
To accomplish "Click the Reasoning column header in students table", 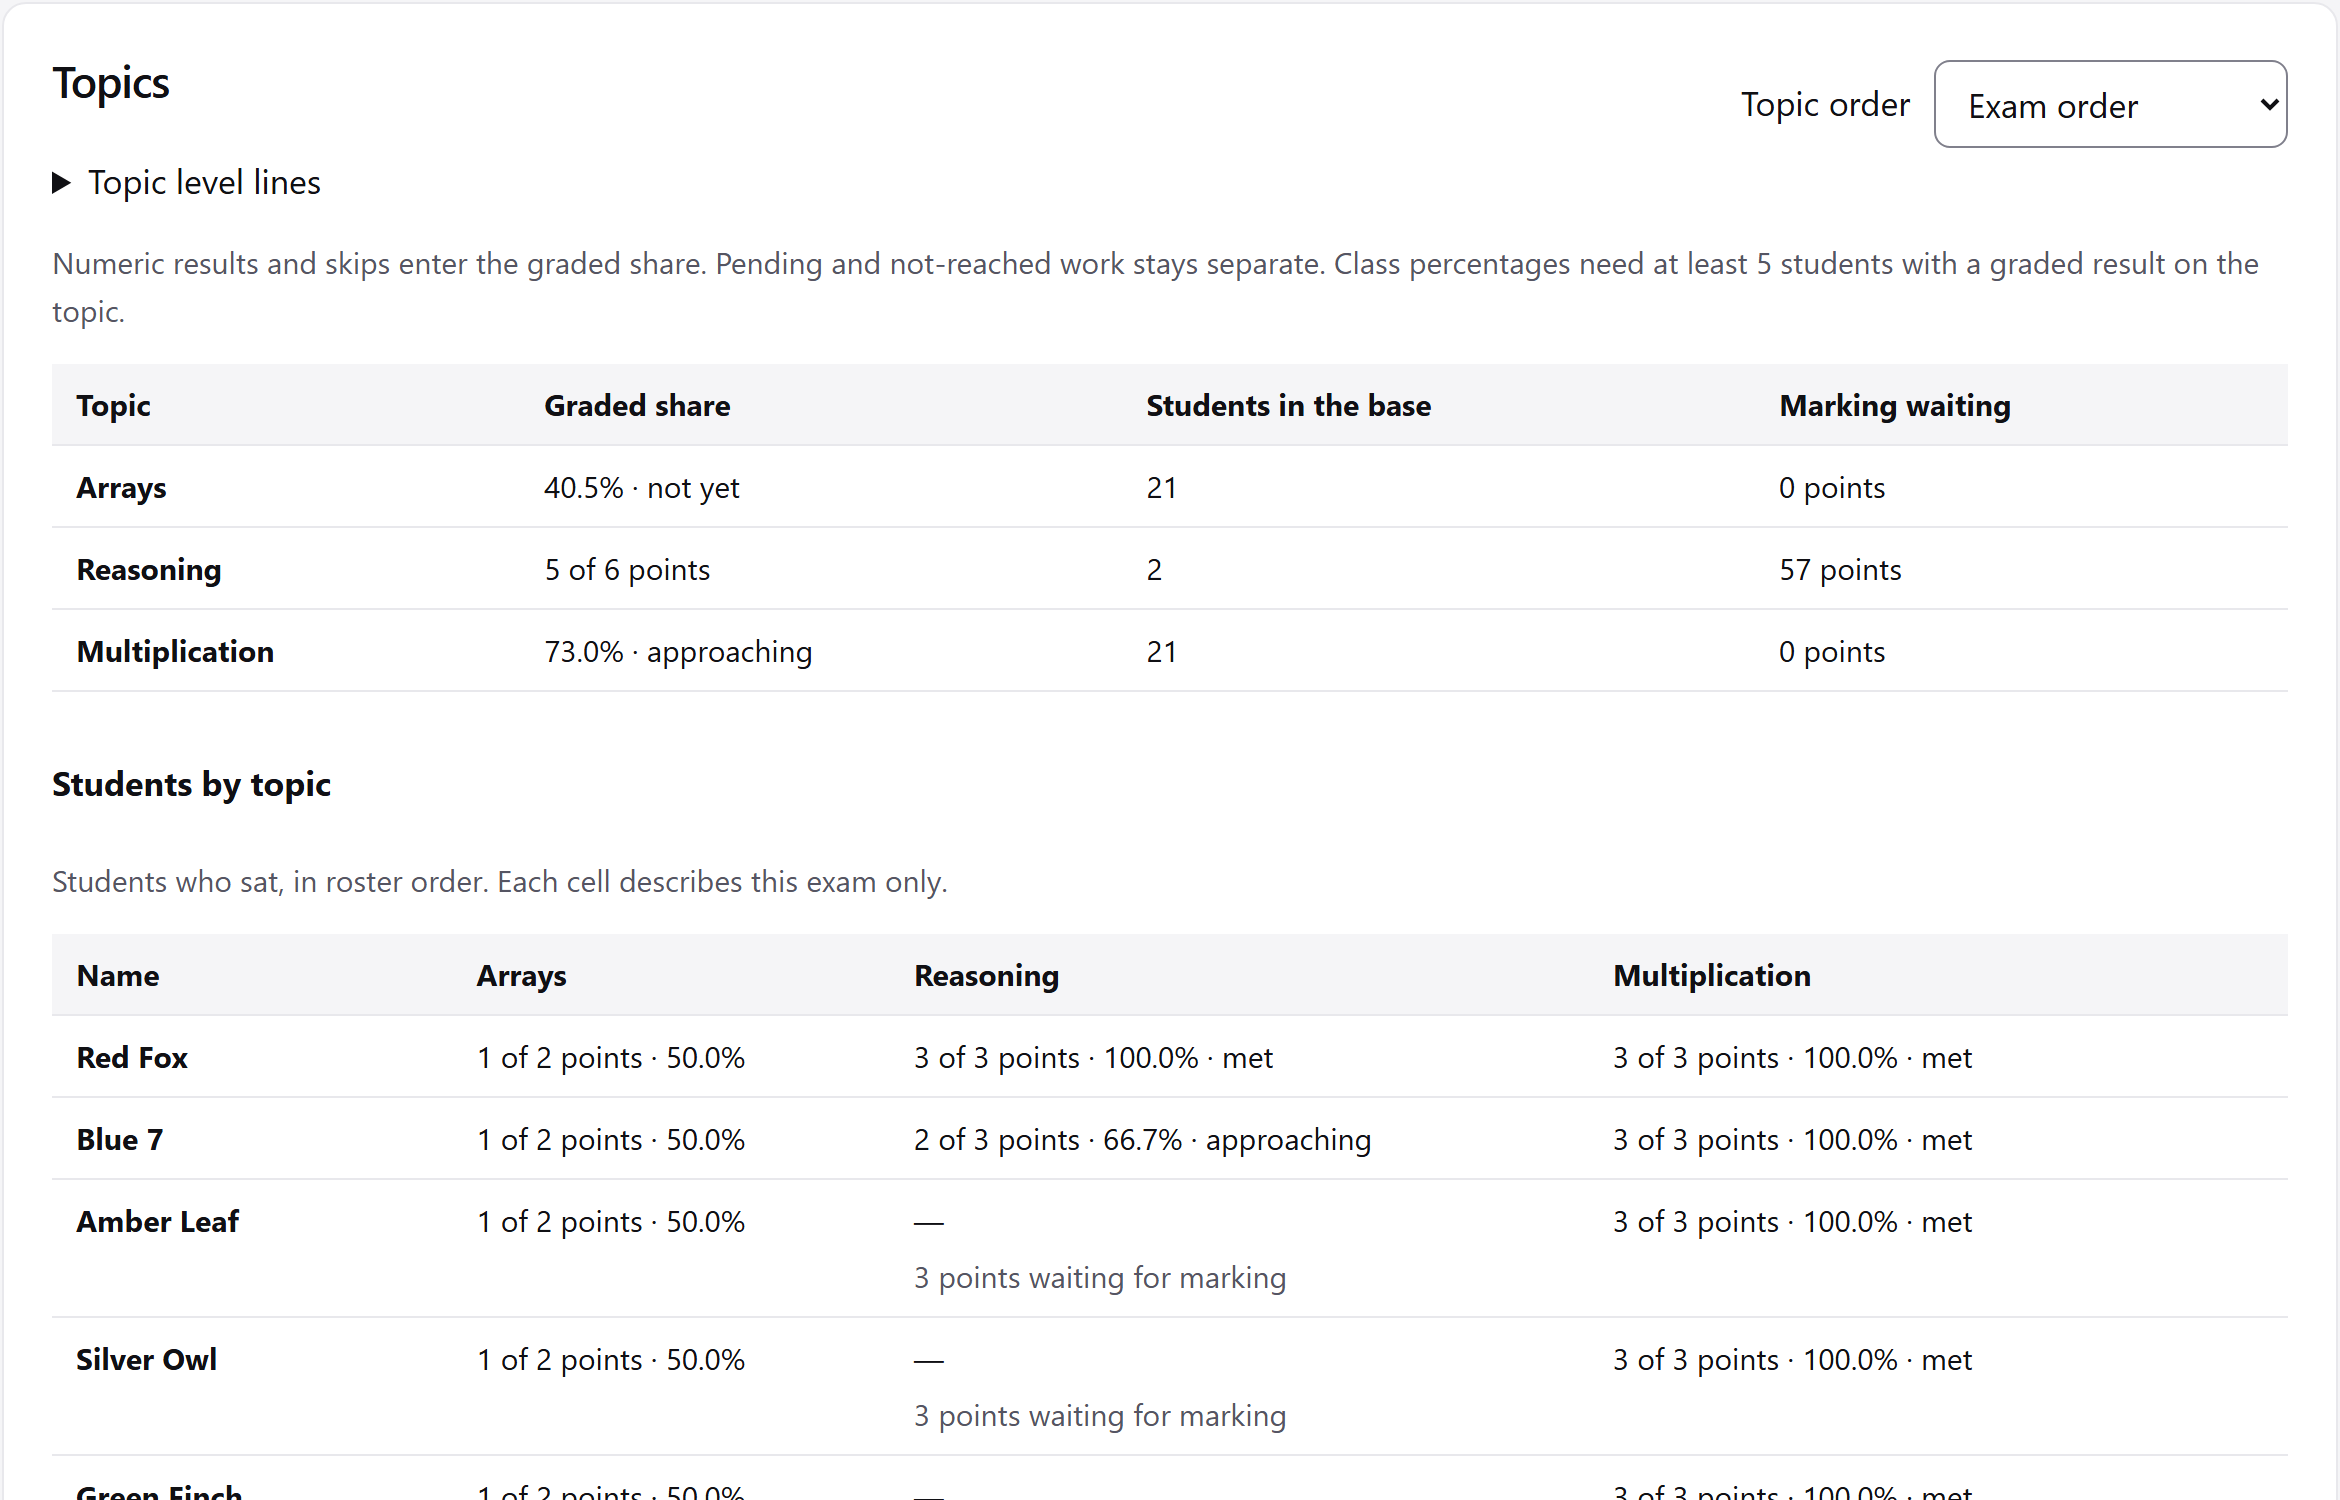I will click(x=986, y=975).
